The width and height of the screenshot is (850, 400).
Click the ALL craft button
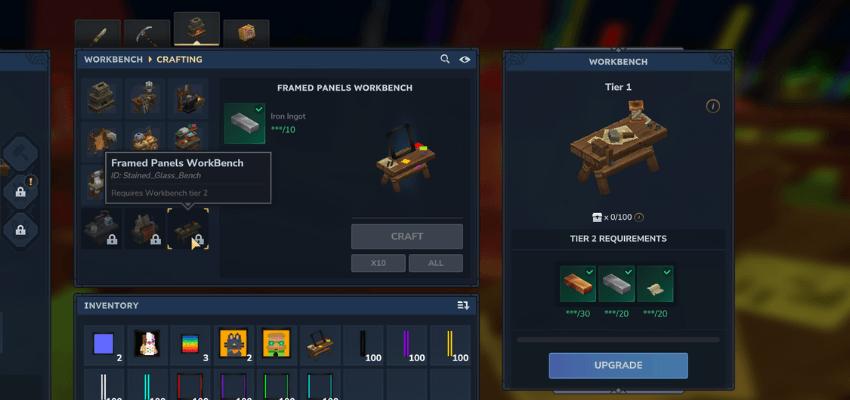(x=436, y=263)
